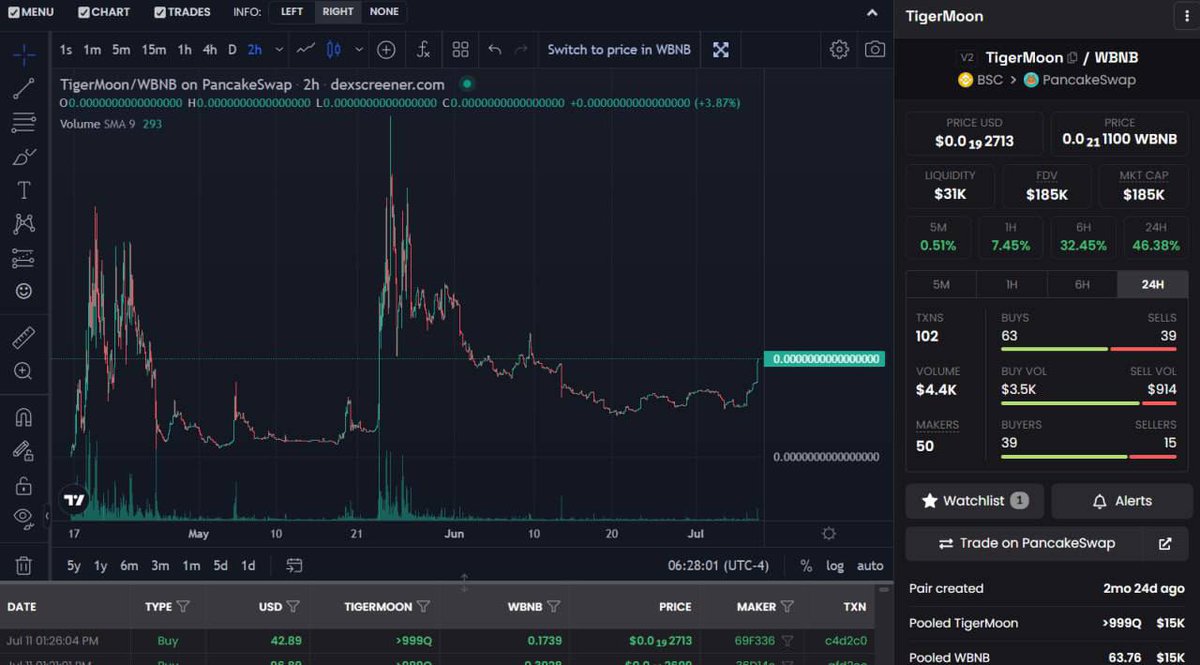Lock all drawing tools
Screen dimensions: 1200x665
(24, 485)
